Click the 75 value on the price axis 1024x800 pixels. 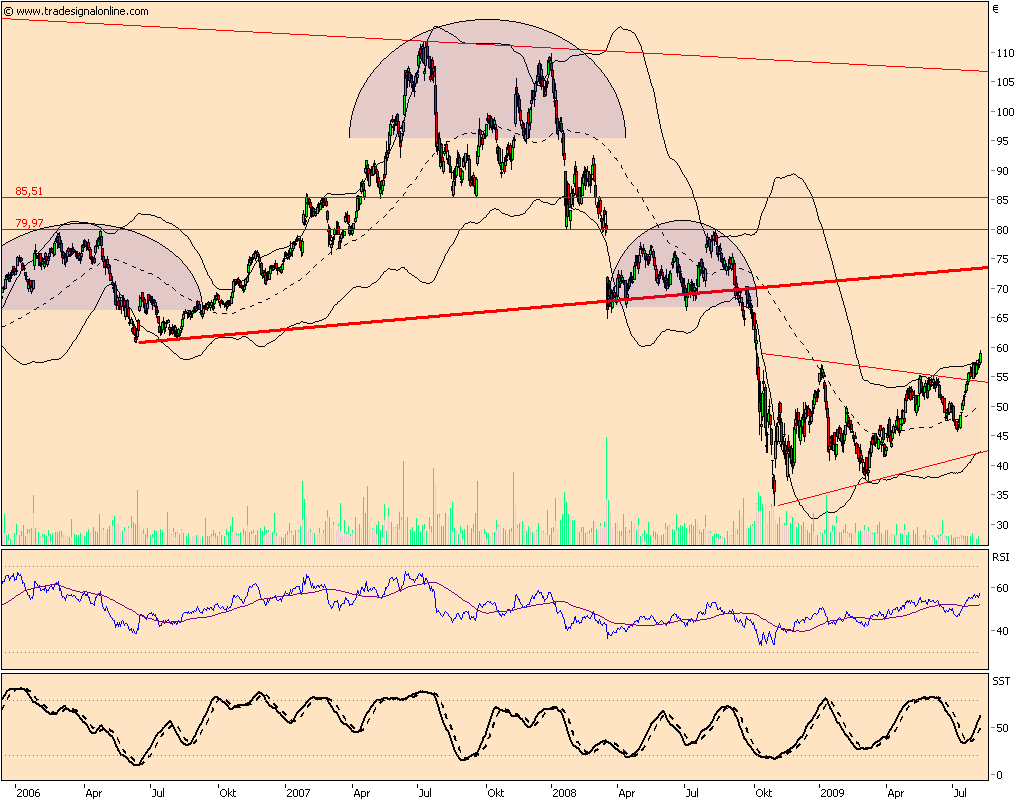coord(1002,259)
